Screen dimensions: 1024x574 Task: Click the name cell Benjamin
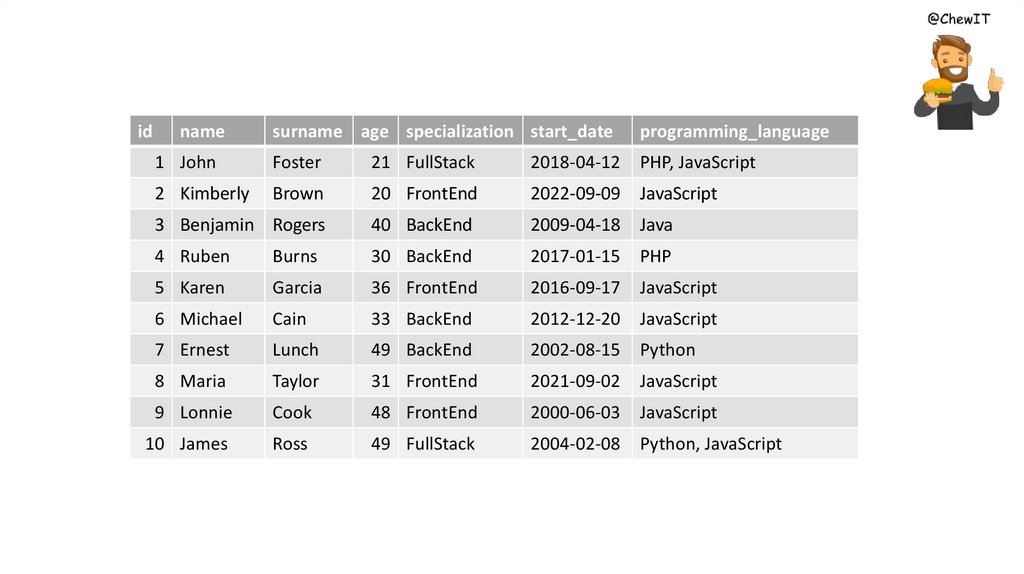[217, 225]
